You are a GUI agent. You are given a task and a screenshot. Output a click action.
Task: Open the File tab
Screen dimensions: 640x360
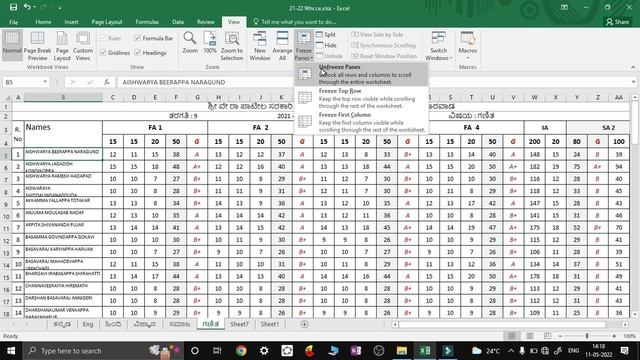[13, 22]
